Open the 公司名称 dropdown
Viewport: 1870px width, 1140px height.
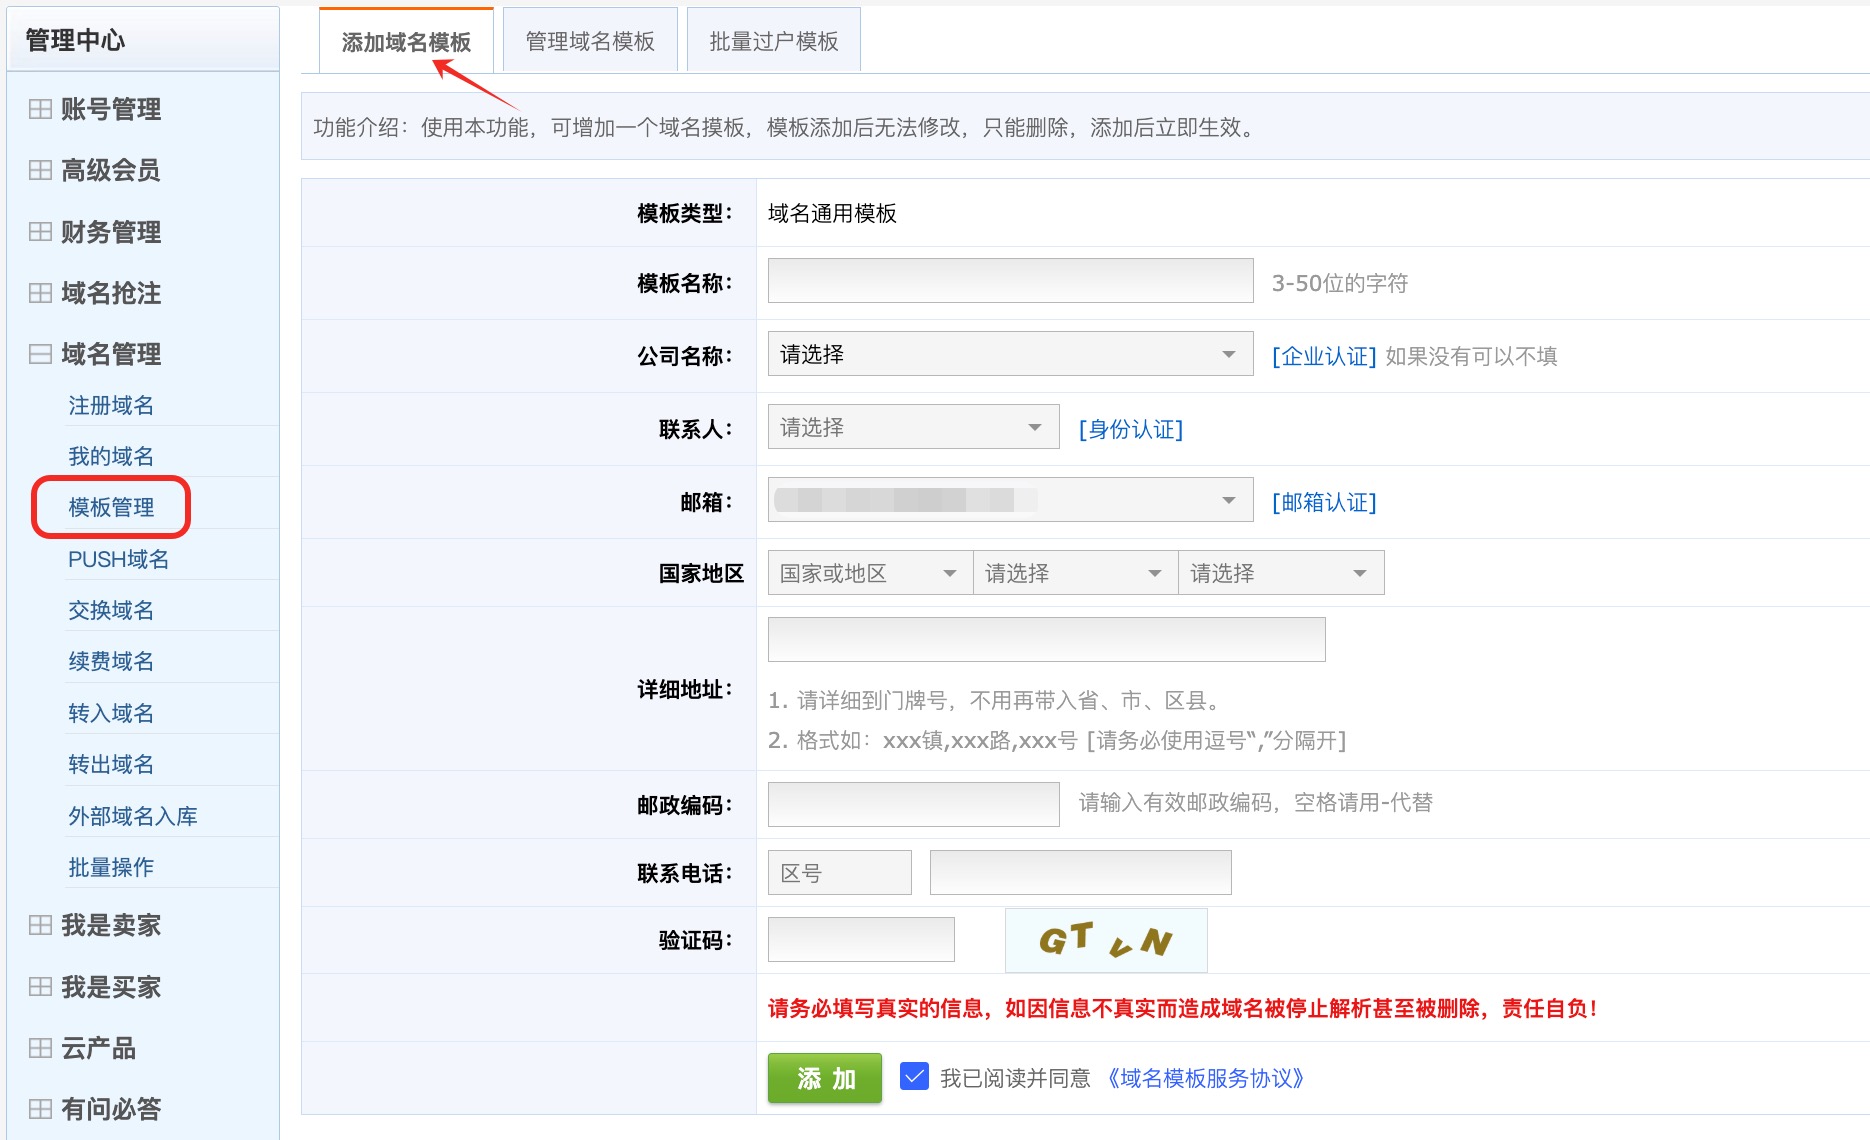pyautogui.click(x=1009, y=355)
